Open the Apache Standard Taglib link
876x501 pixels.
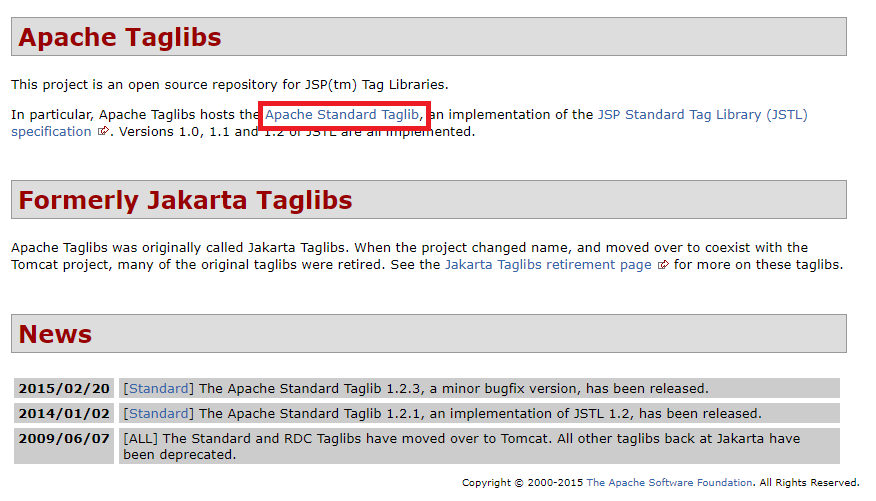(x=341, y=114)
